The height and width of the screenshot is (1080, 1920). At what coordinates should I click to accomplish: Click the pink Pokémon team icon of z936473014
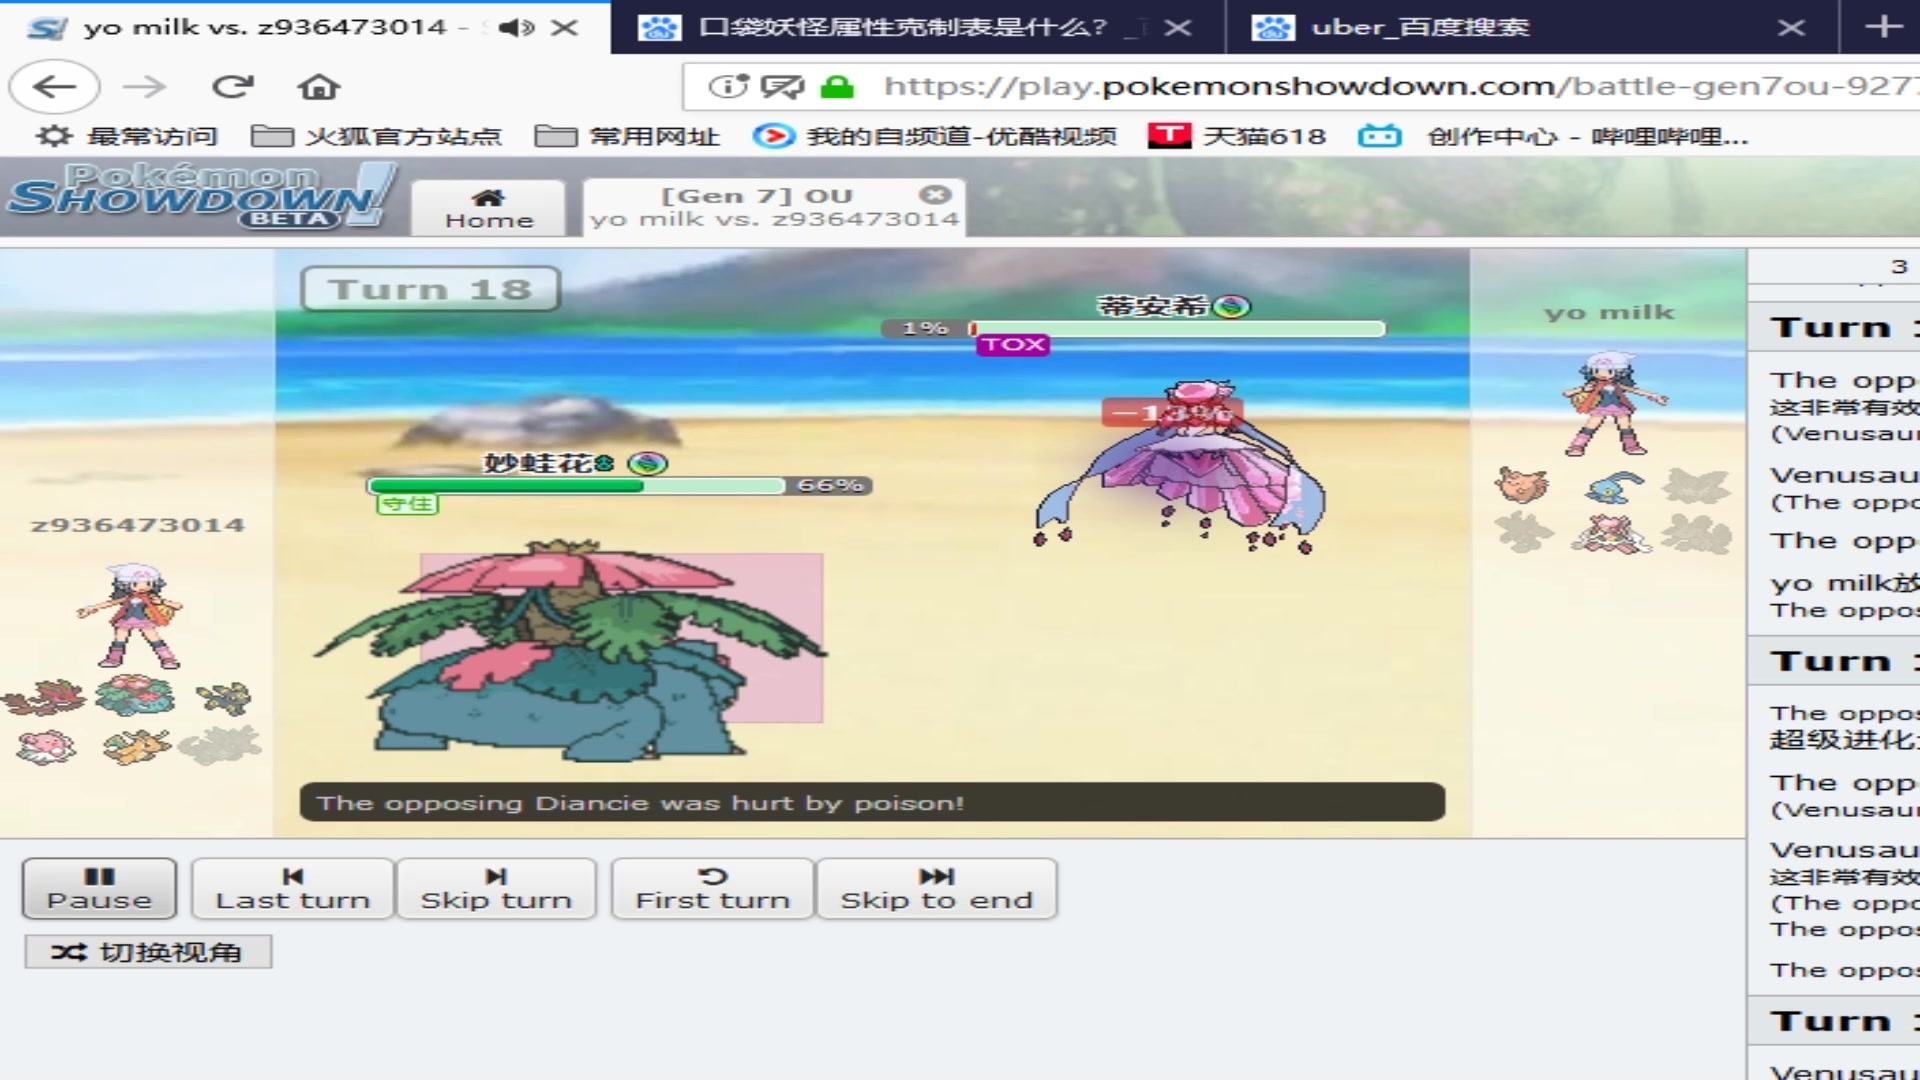[x=46, y=746]
